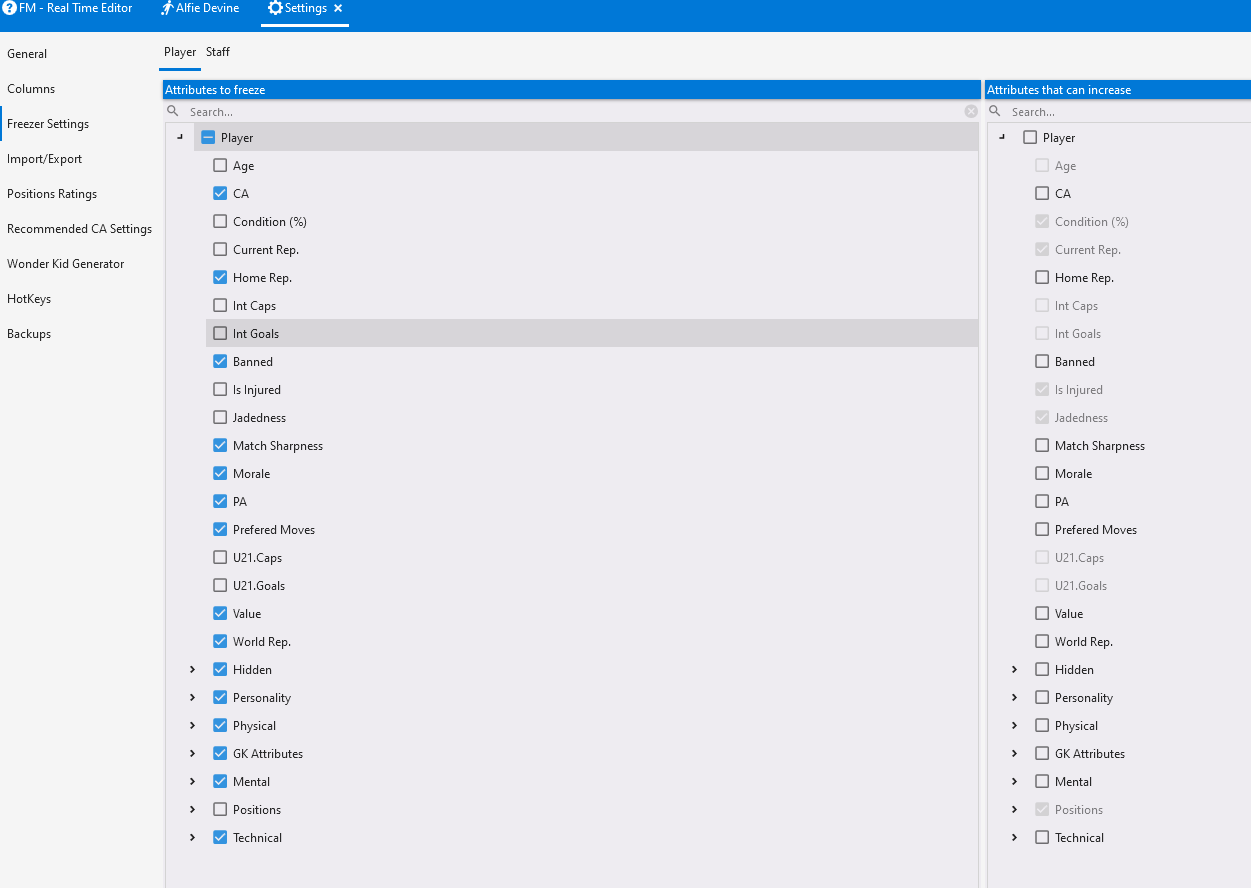
Task: Collapse the Player tree in the increase panel
Action: click(1002, 138)
